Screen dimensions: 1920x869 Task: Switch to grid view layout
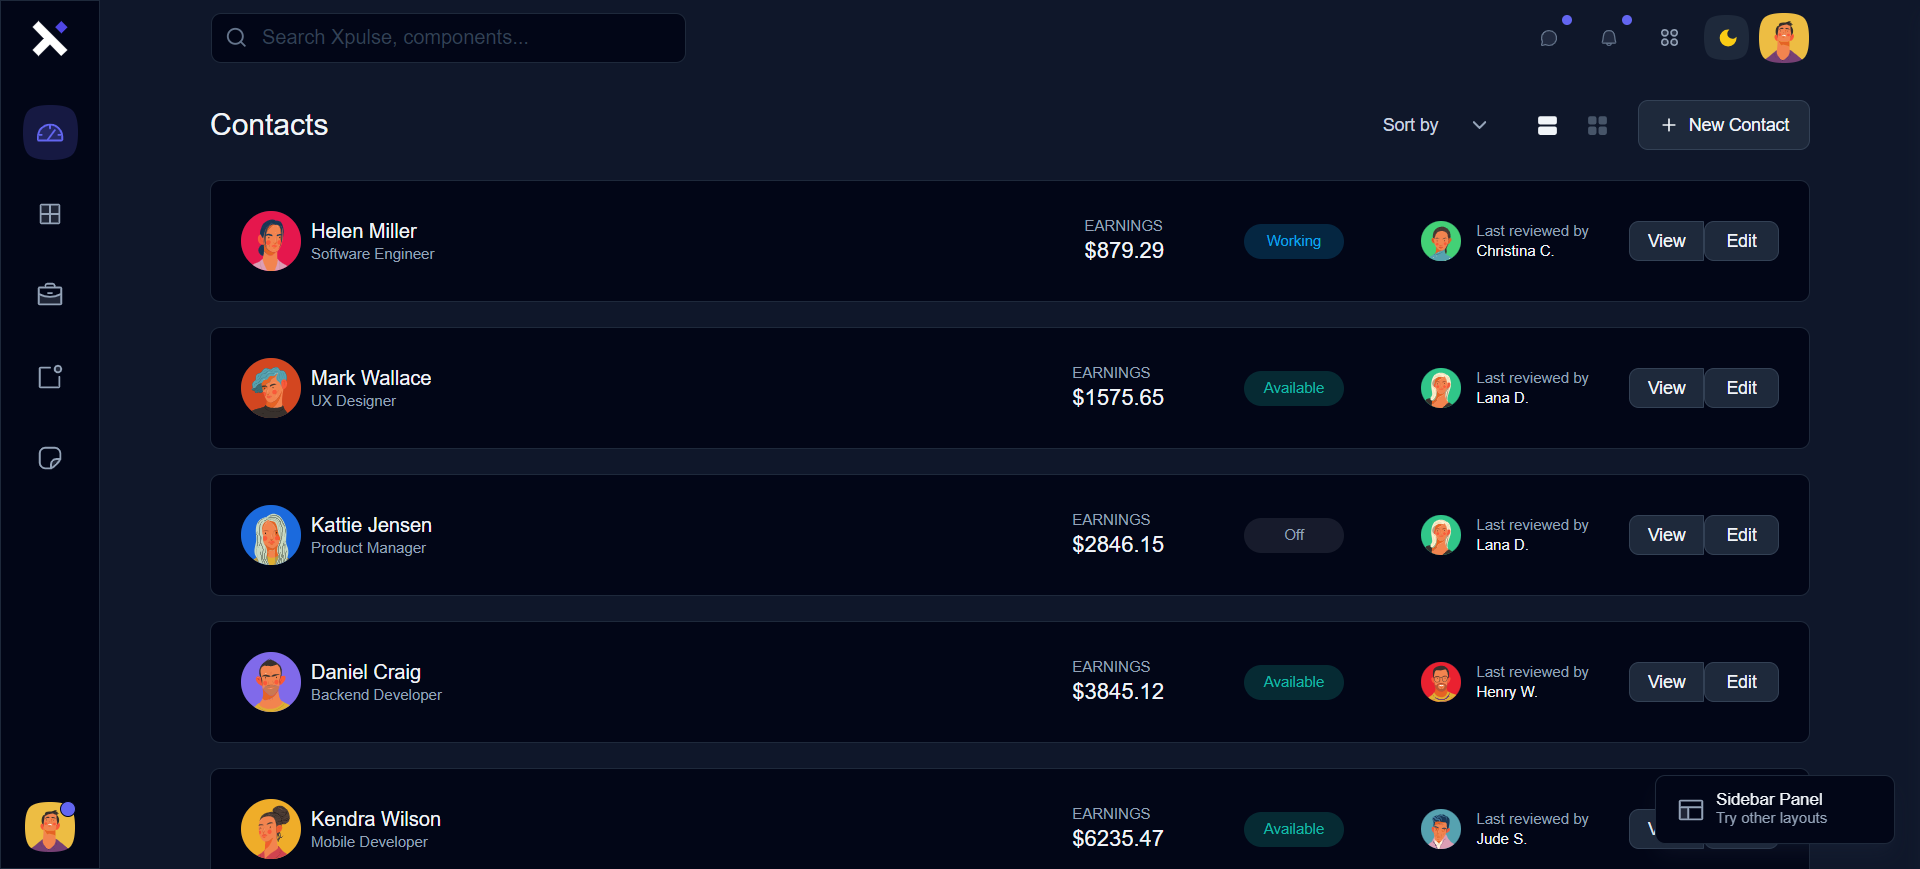(1597, 125)
